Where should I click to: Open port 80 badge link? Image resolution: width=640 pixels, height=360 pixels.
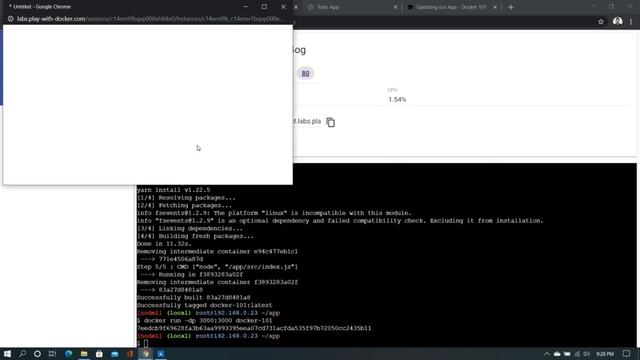click(x=305, y=73)
